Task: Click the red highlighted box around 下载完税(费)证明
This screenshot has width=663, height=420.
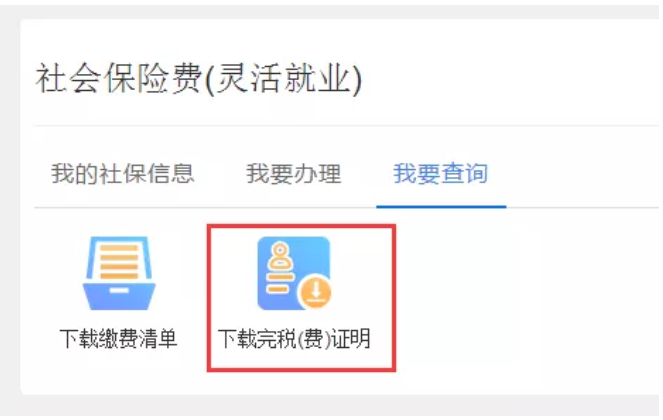Action: point(301,298)
